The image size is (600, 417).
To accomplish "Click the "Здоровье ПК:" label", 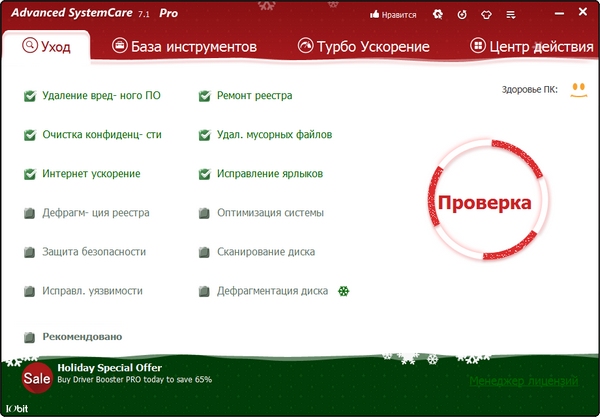I will 530,90.
